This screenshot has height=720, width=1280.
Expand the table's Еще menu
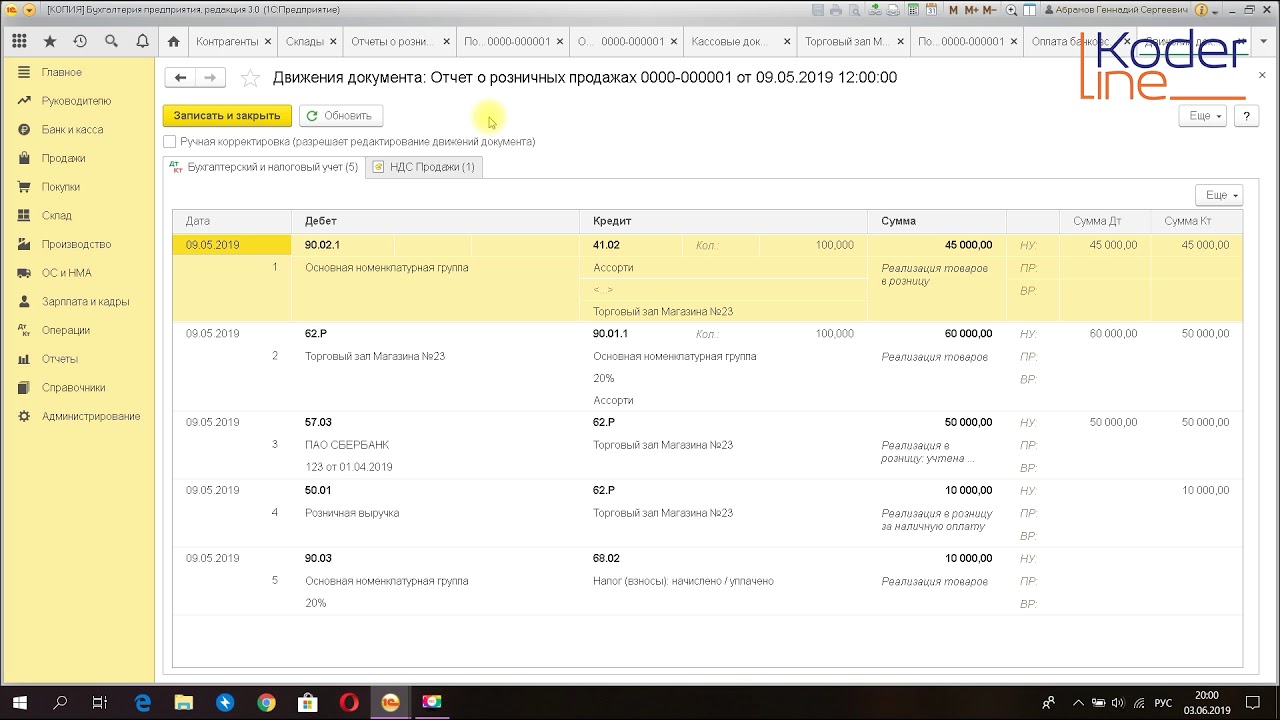coord(1218,195)
